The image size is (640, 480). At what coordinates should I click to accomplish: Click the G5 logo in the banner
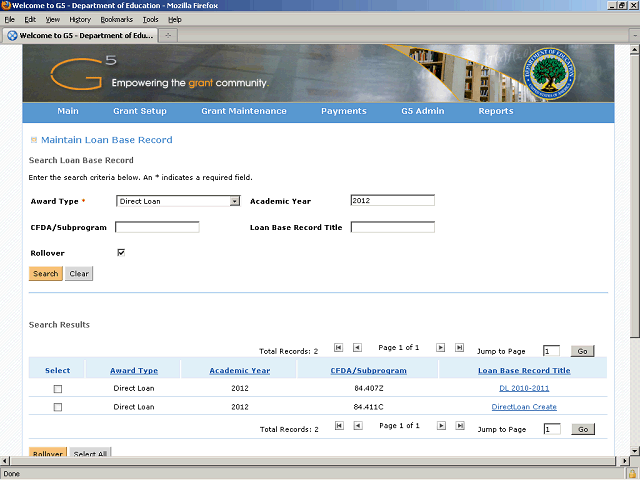[83, 73]
